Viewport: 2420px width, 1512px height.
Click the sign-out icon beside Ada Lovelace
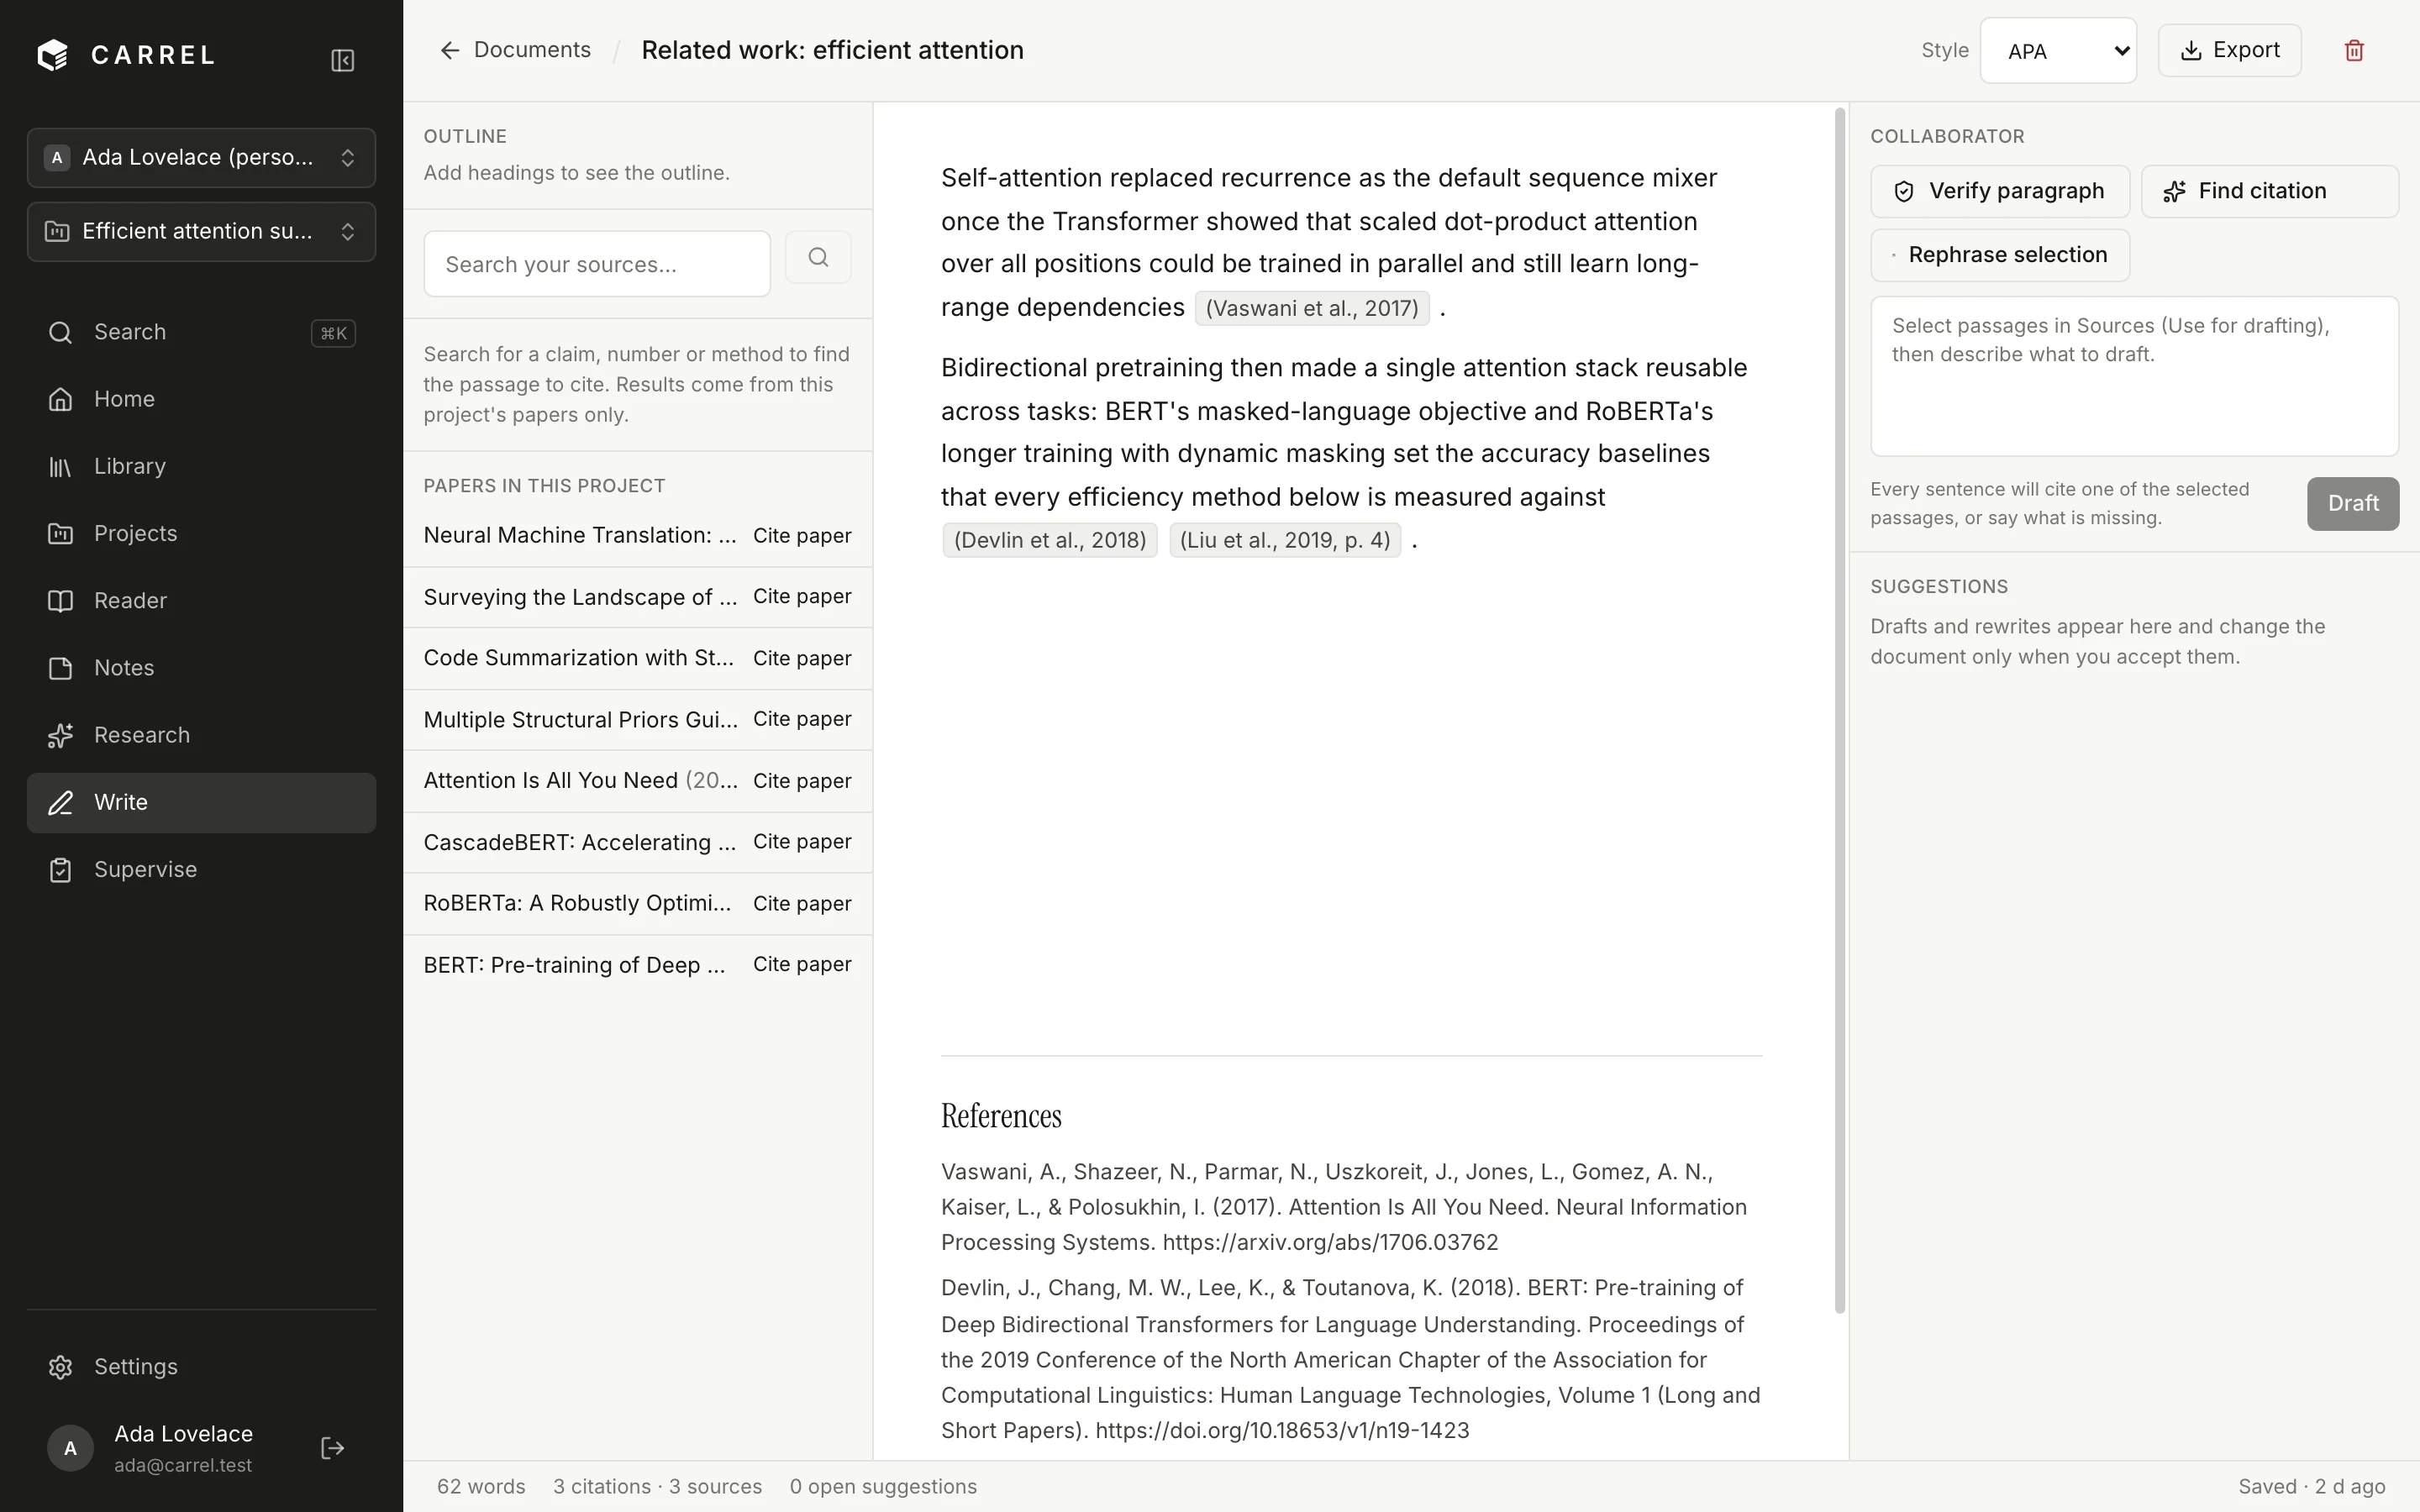332,1448
